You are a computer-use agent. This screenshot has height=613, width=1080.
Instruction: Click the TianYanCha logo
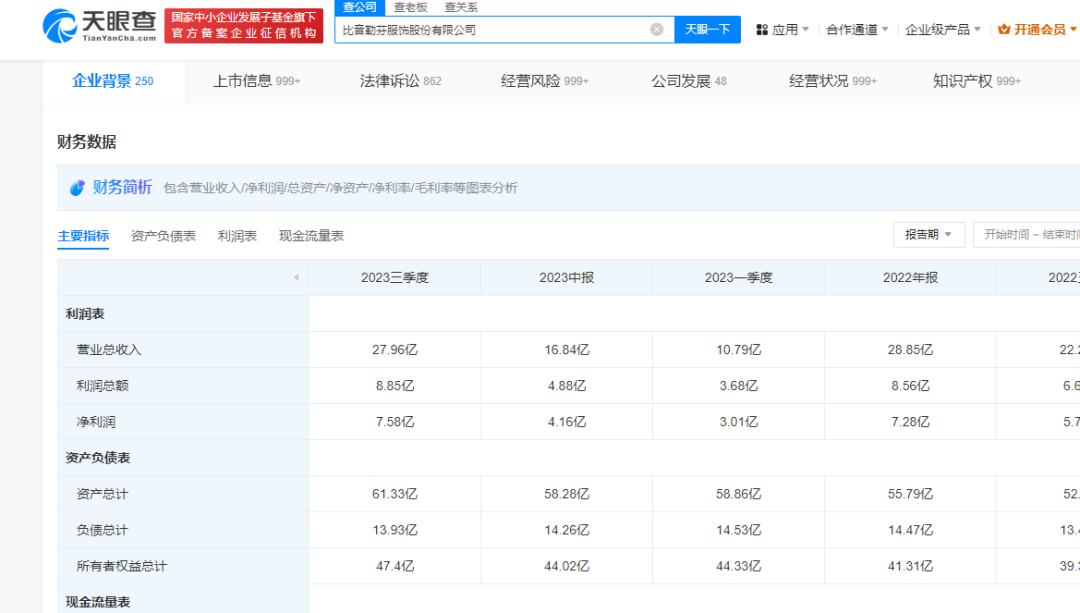point(100,27)
